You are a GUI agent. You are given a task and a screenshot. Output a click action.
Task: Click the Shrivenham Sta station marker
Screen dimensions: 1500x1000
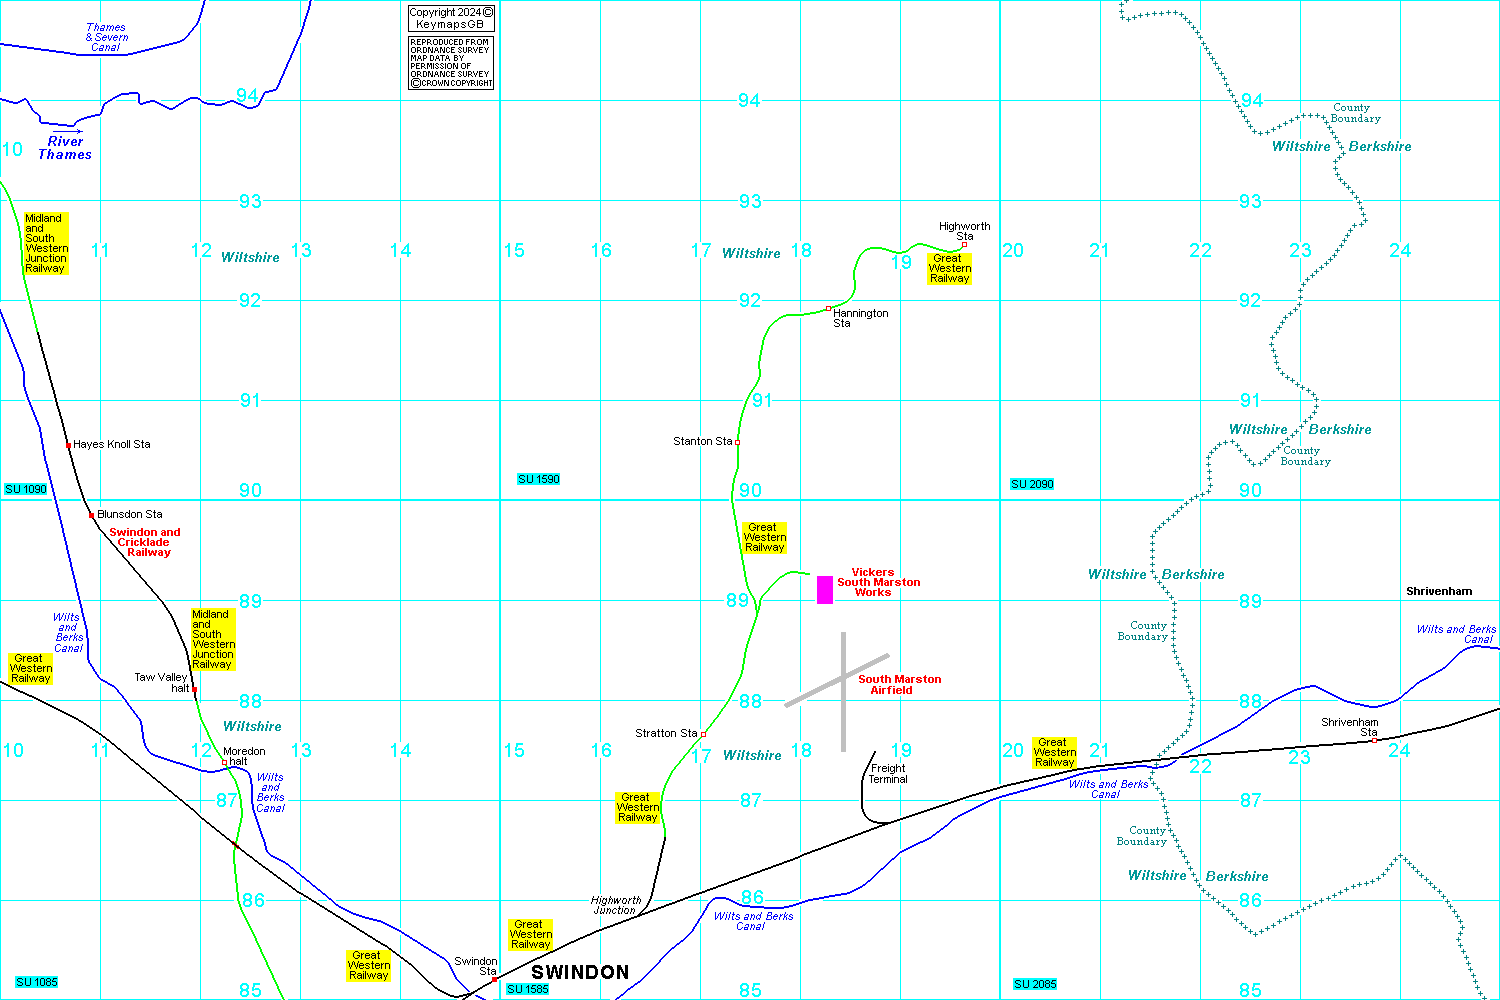[1374, 740]
